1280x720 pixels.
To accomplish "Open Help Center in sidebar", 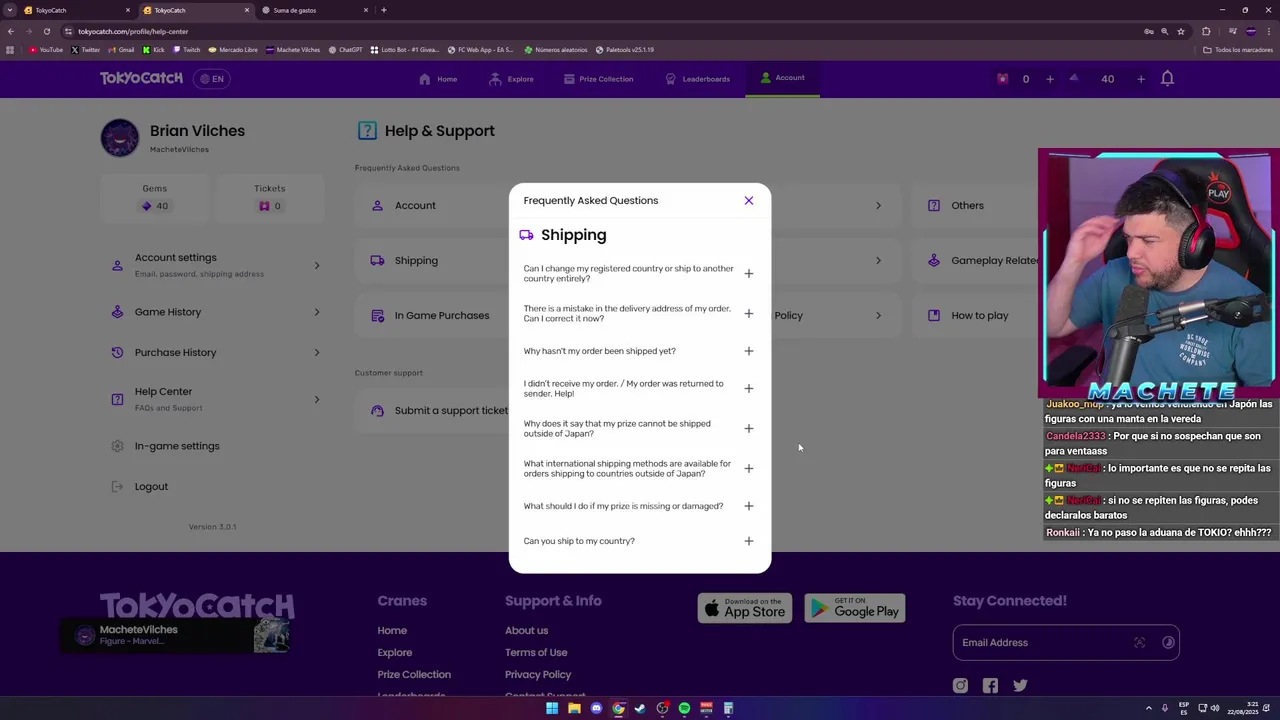I will pos(215,399).
